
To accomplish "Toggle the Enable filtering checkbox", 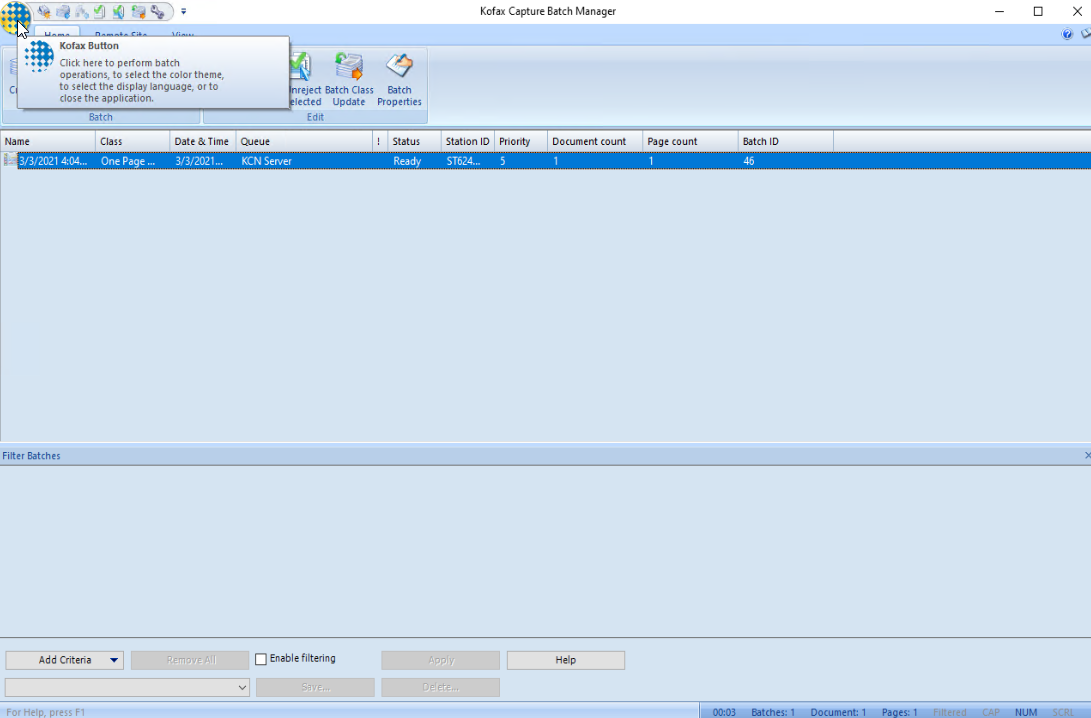I will point(261,659).
